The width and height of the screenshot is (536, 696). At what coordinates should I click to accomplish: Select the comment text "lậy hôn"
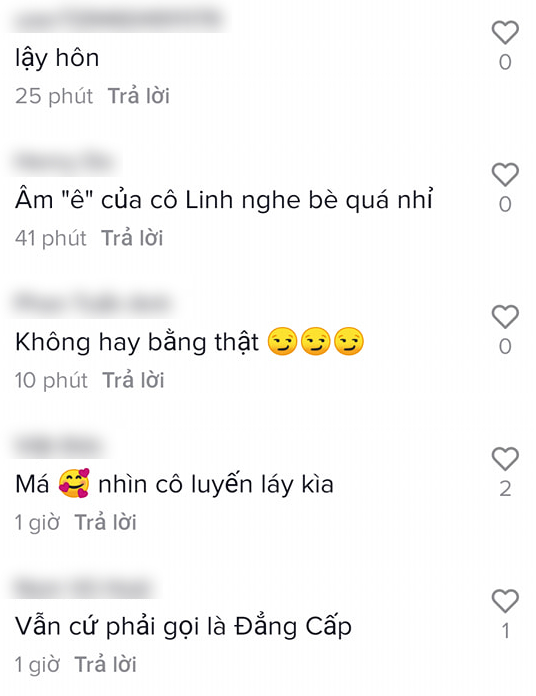point(57,59)
